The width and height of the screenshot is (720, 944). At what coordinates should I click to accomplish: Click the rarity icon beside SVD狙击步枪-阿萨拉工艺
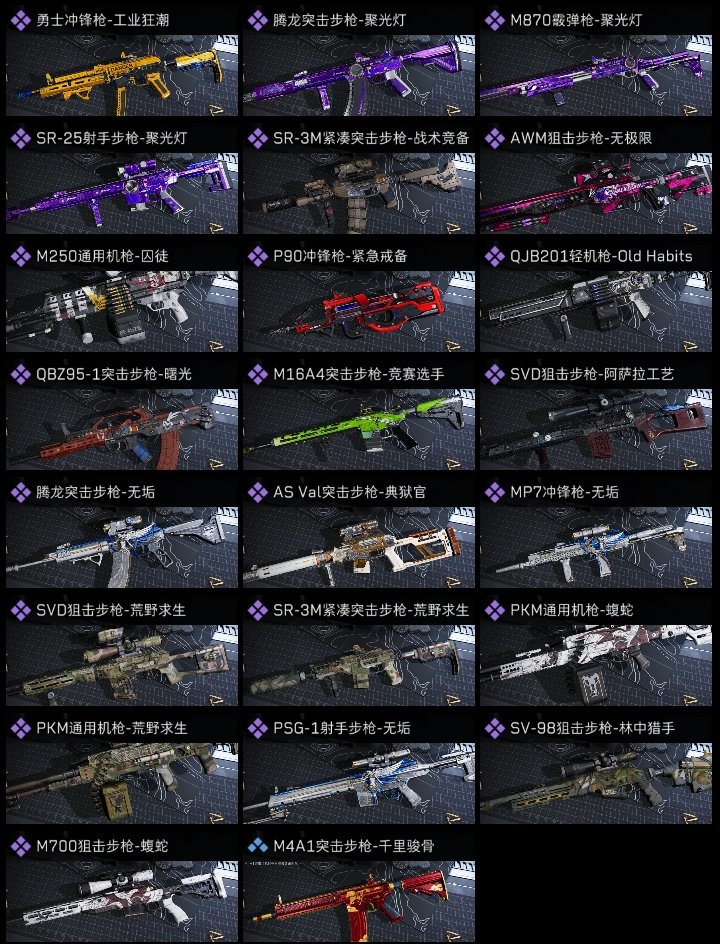(495, 374)
